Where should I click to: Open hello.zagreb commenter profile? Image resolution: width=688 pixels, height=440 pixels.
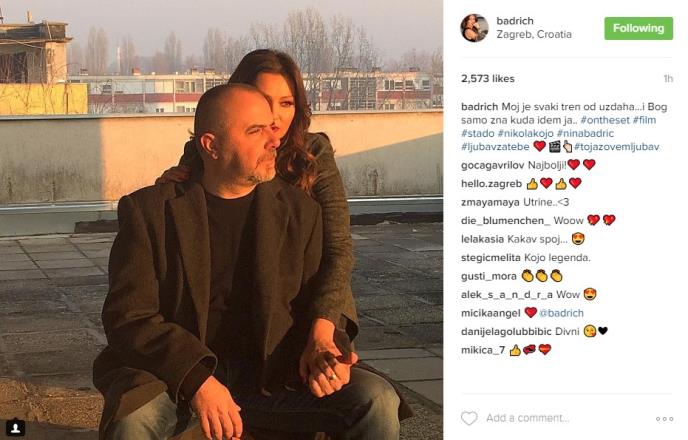coord(491,184)
